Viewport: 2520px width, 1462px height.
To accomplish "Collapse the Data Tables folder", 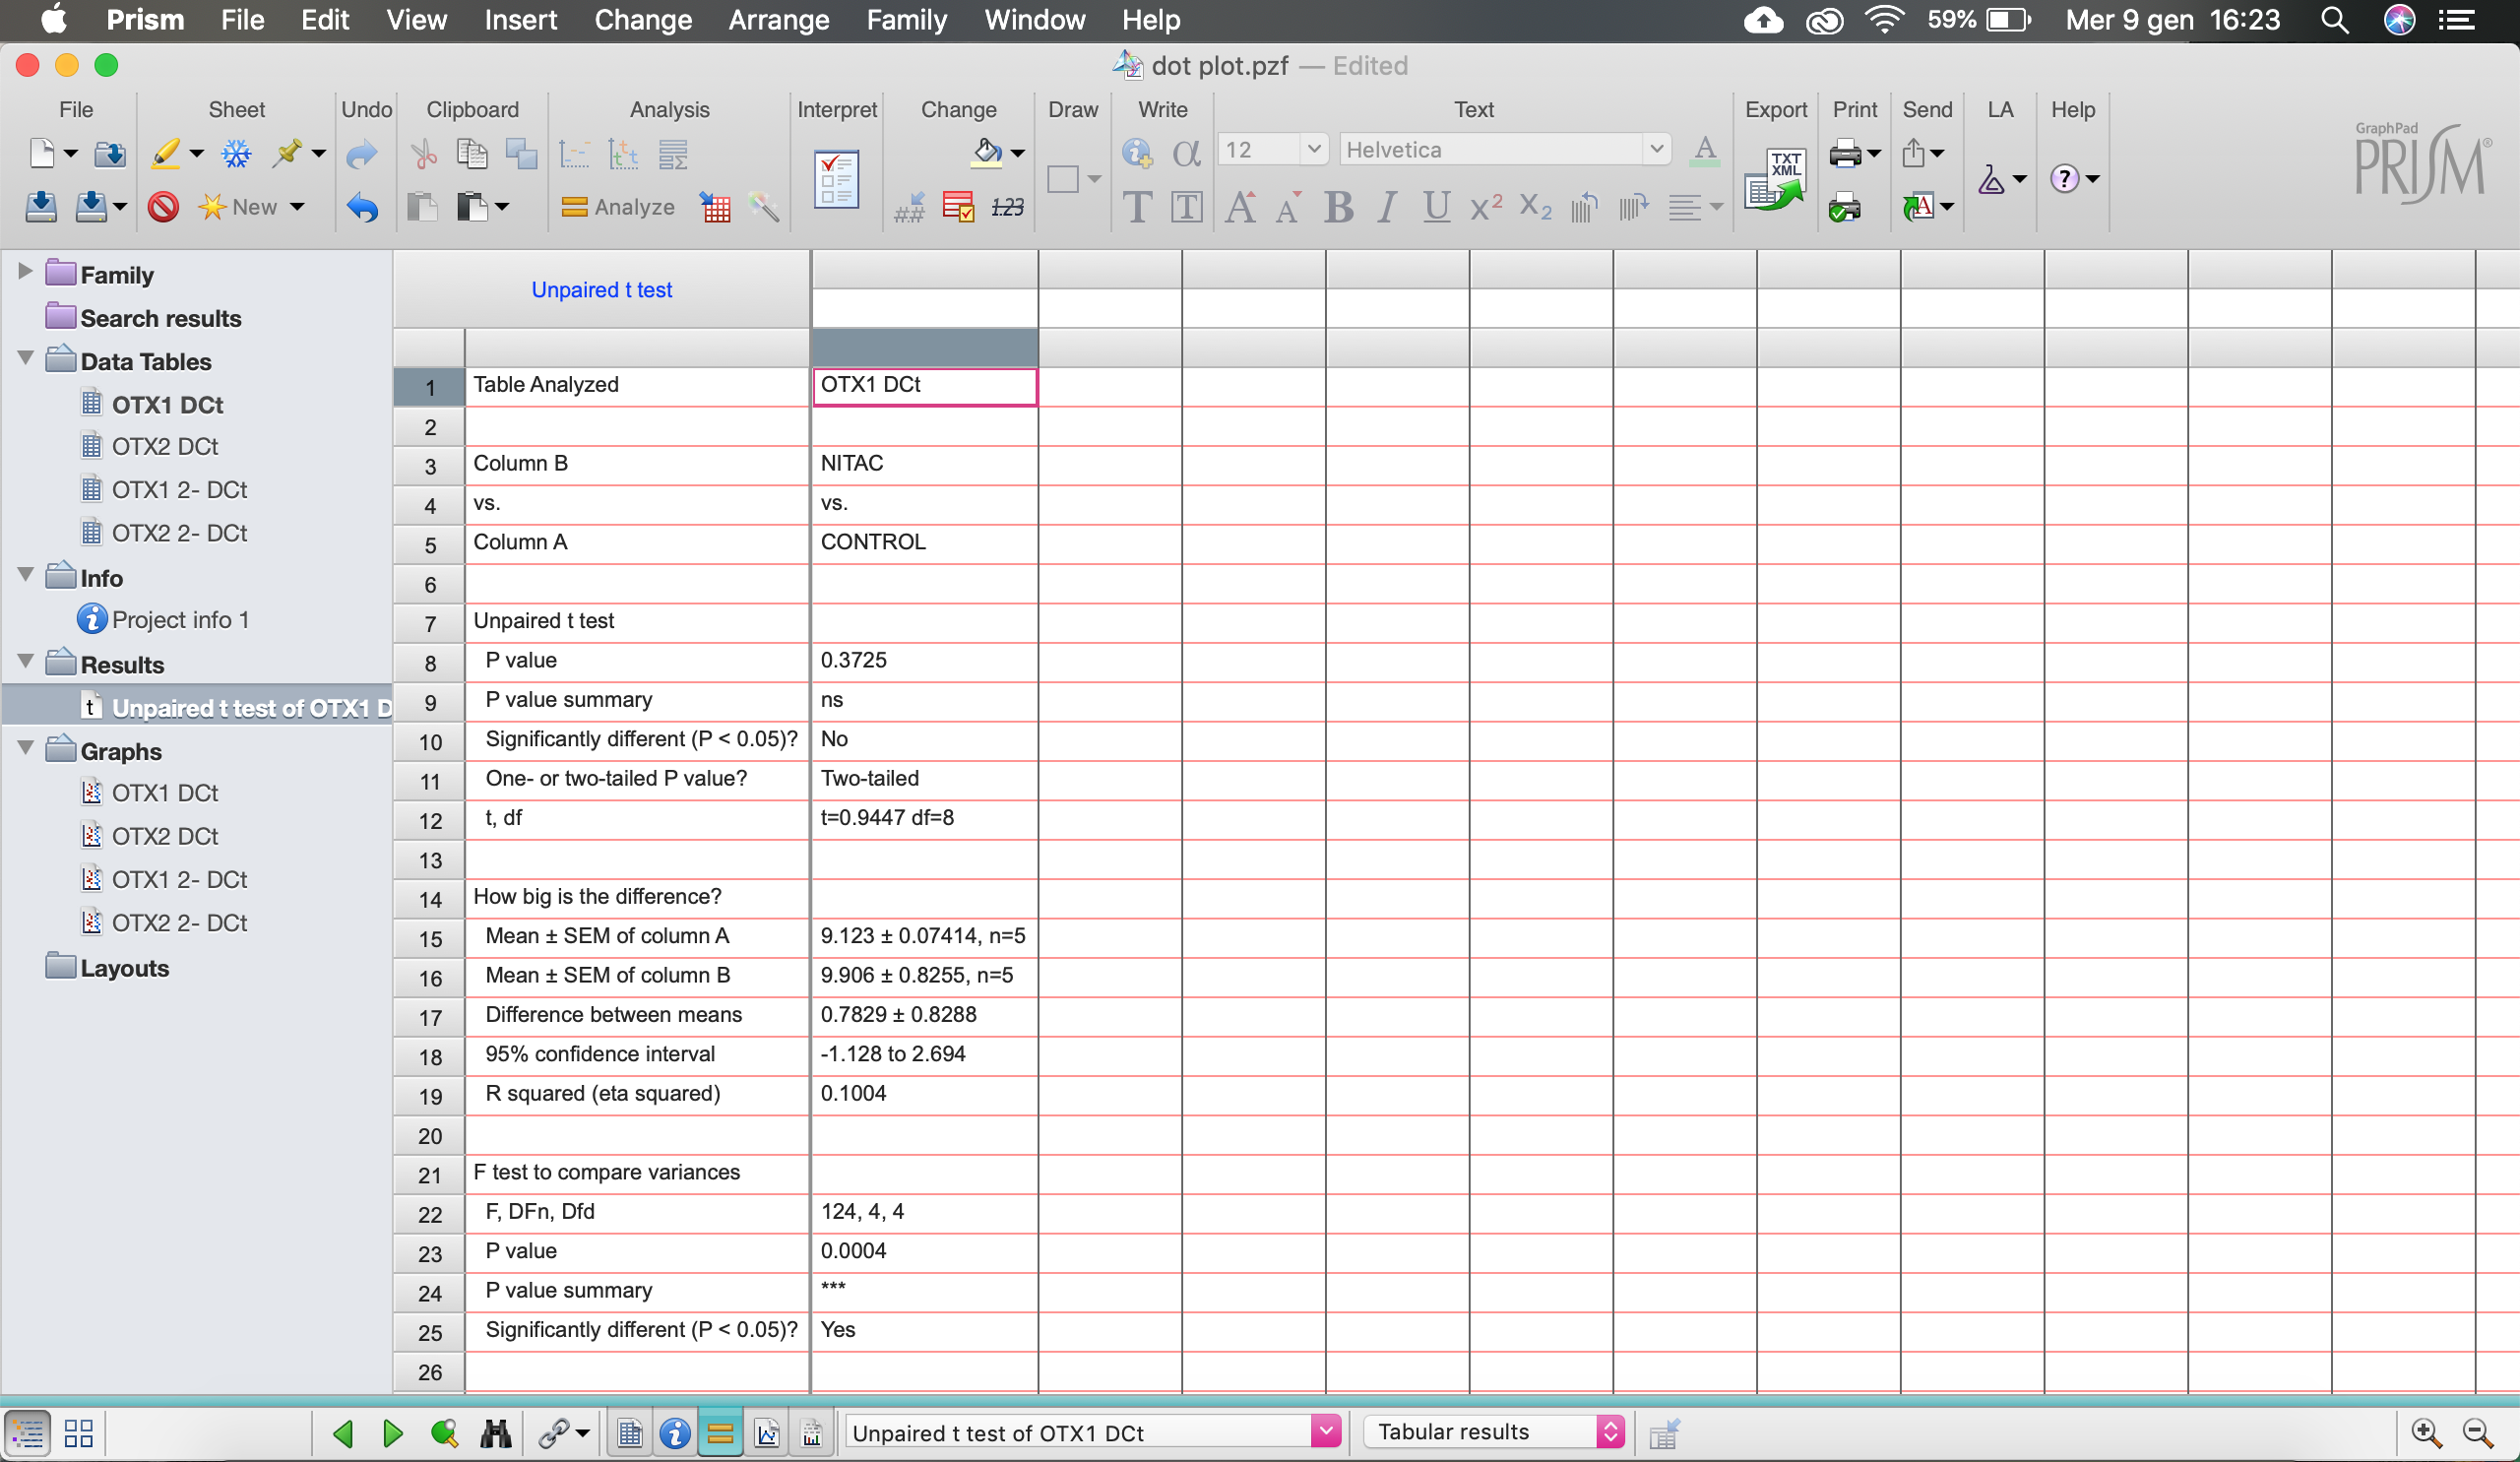I will (x=26, y=358).
